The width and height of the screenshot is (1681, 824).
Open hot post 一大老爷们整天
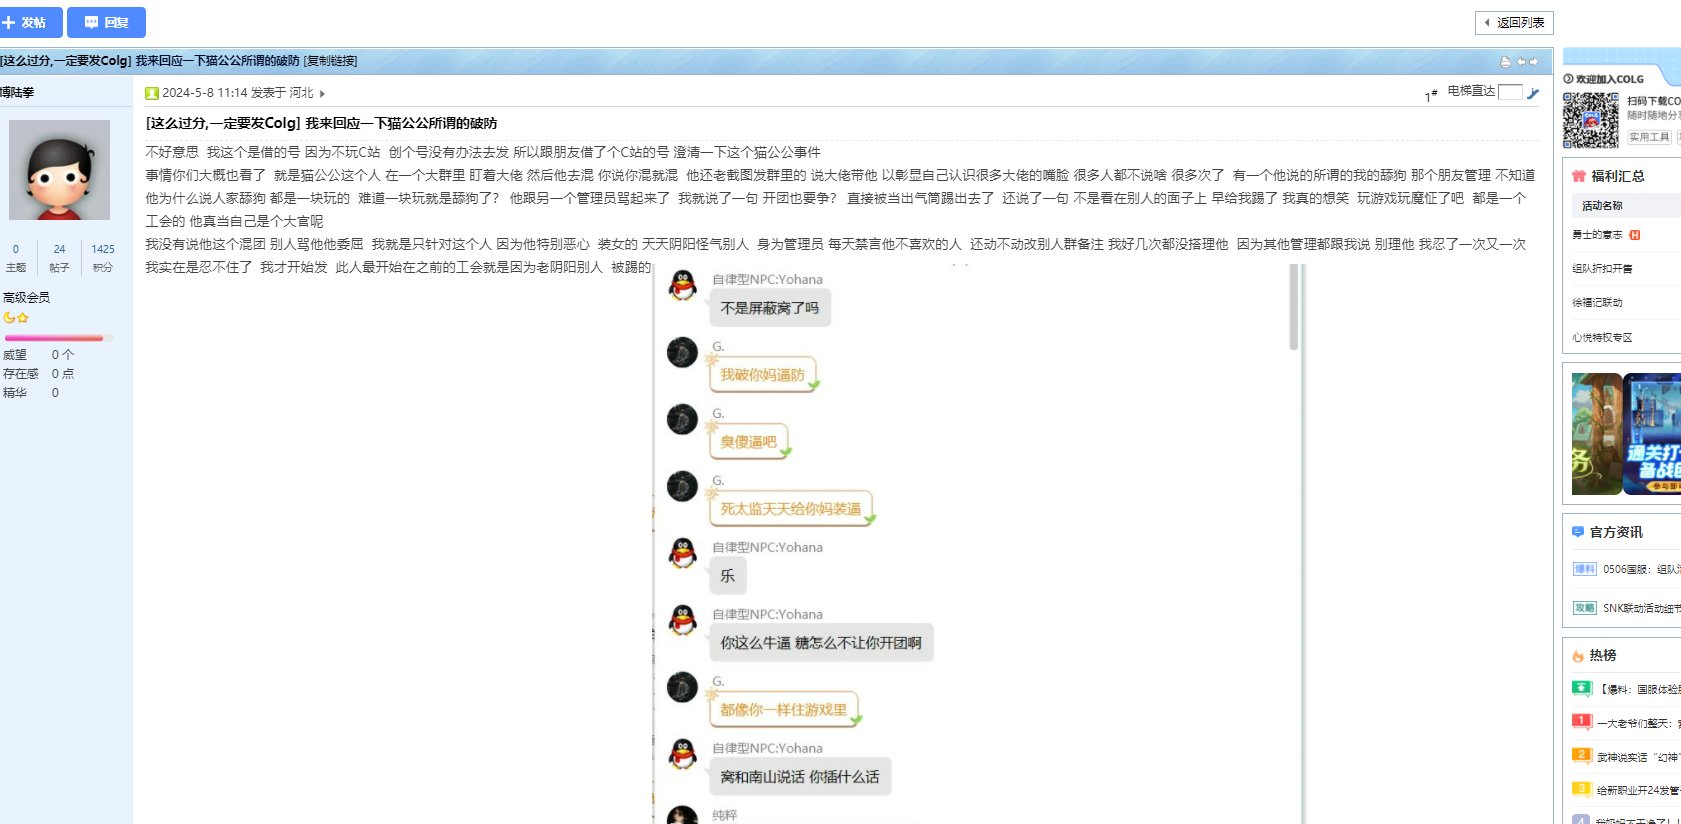[1639, 723]
